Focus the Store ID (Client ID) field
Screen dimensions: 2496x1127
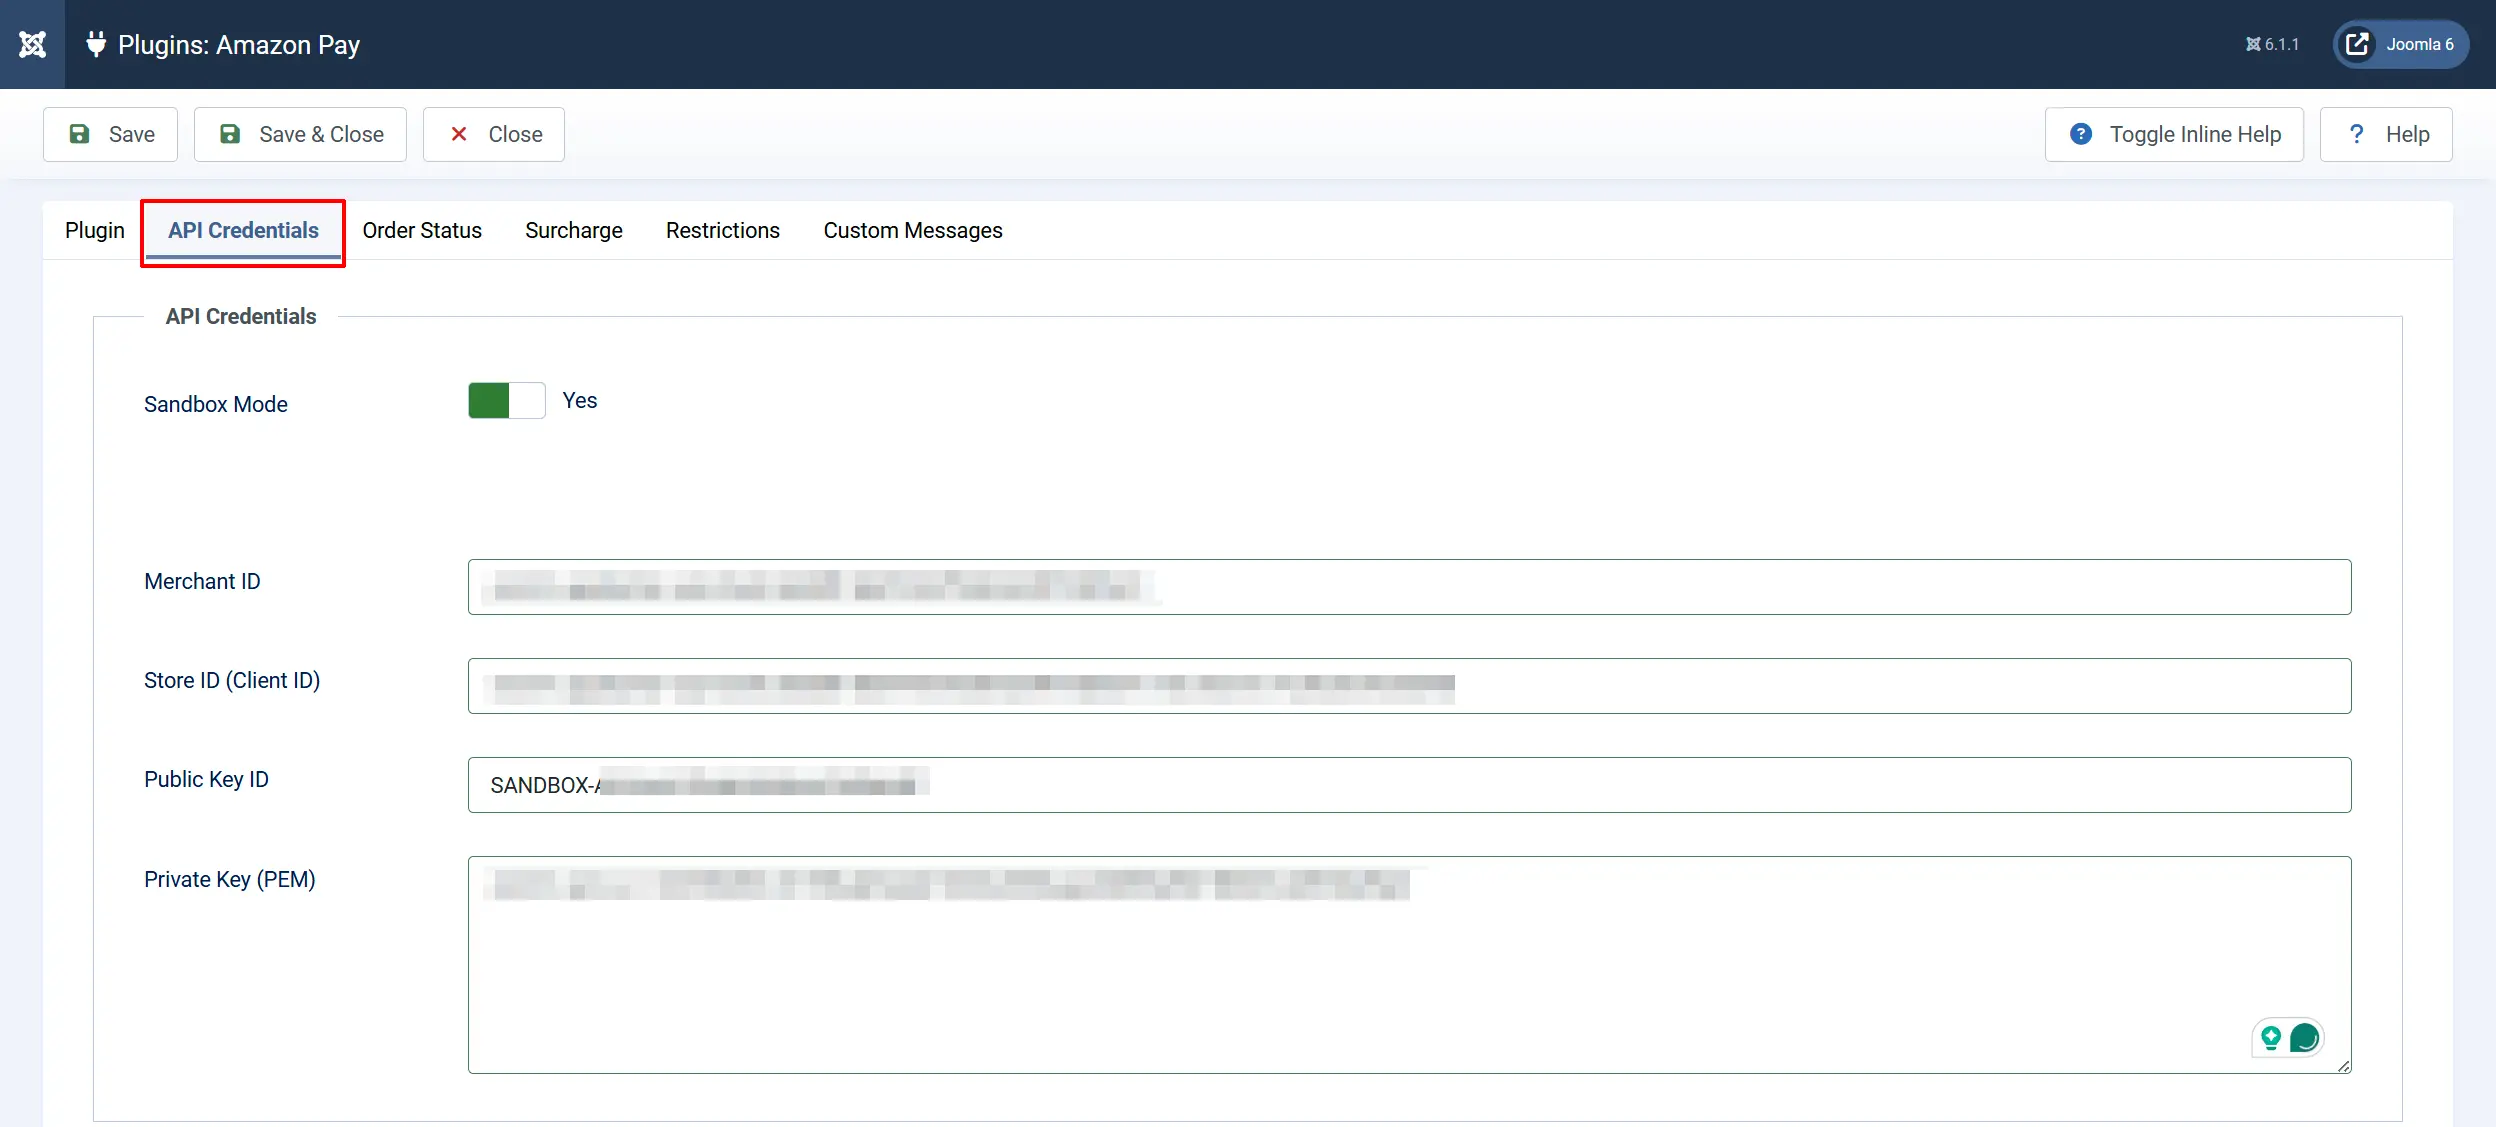tap(1410, 686)
